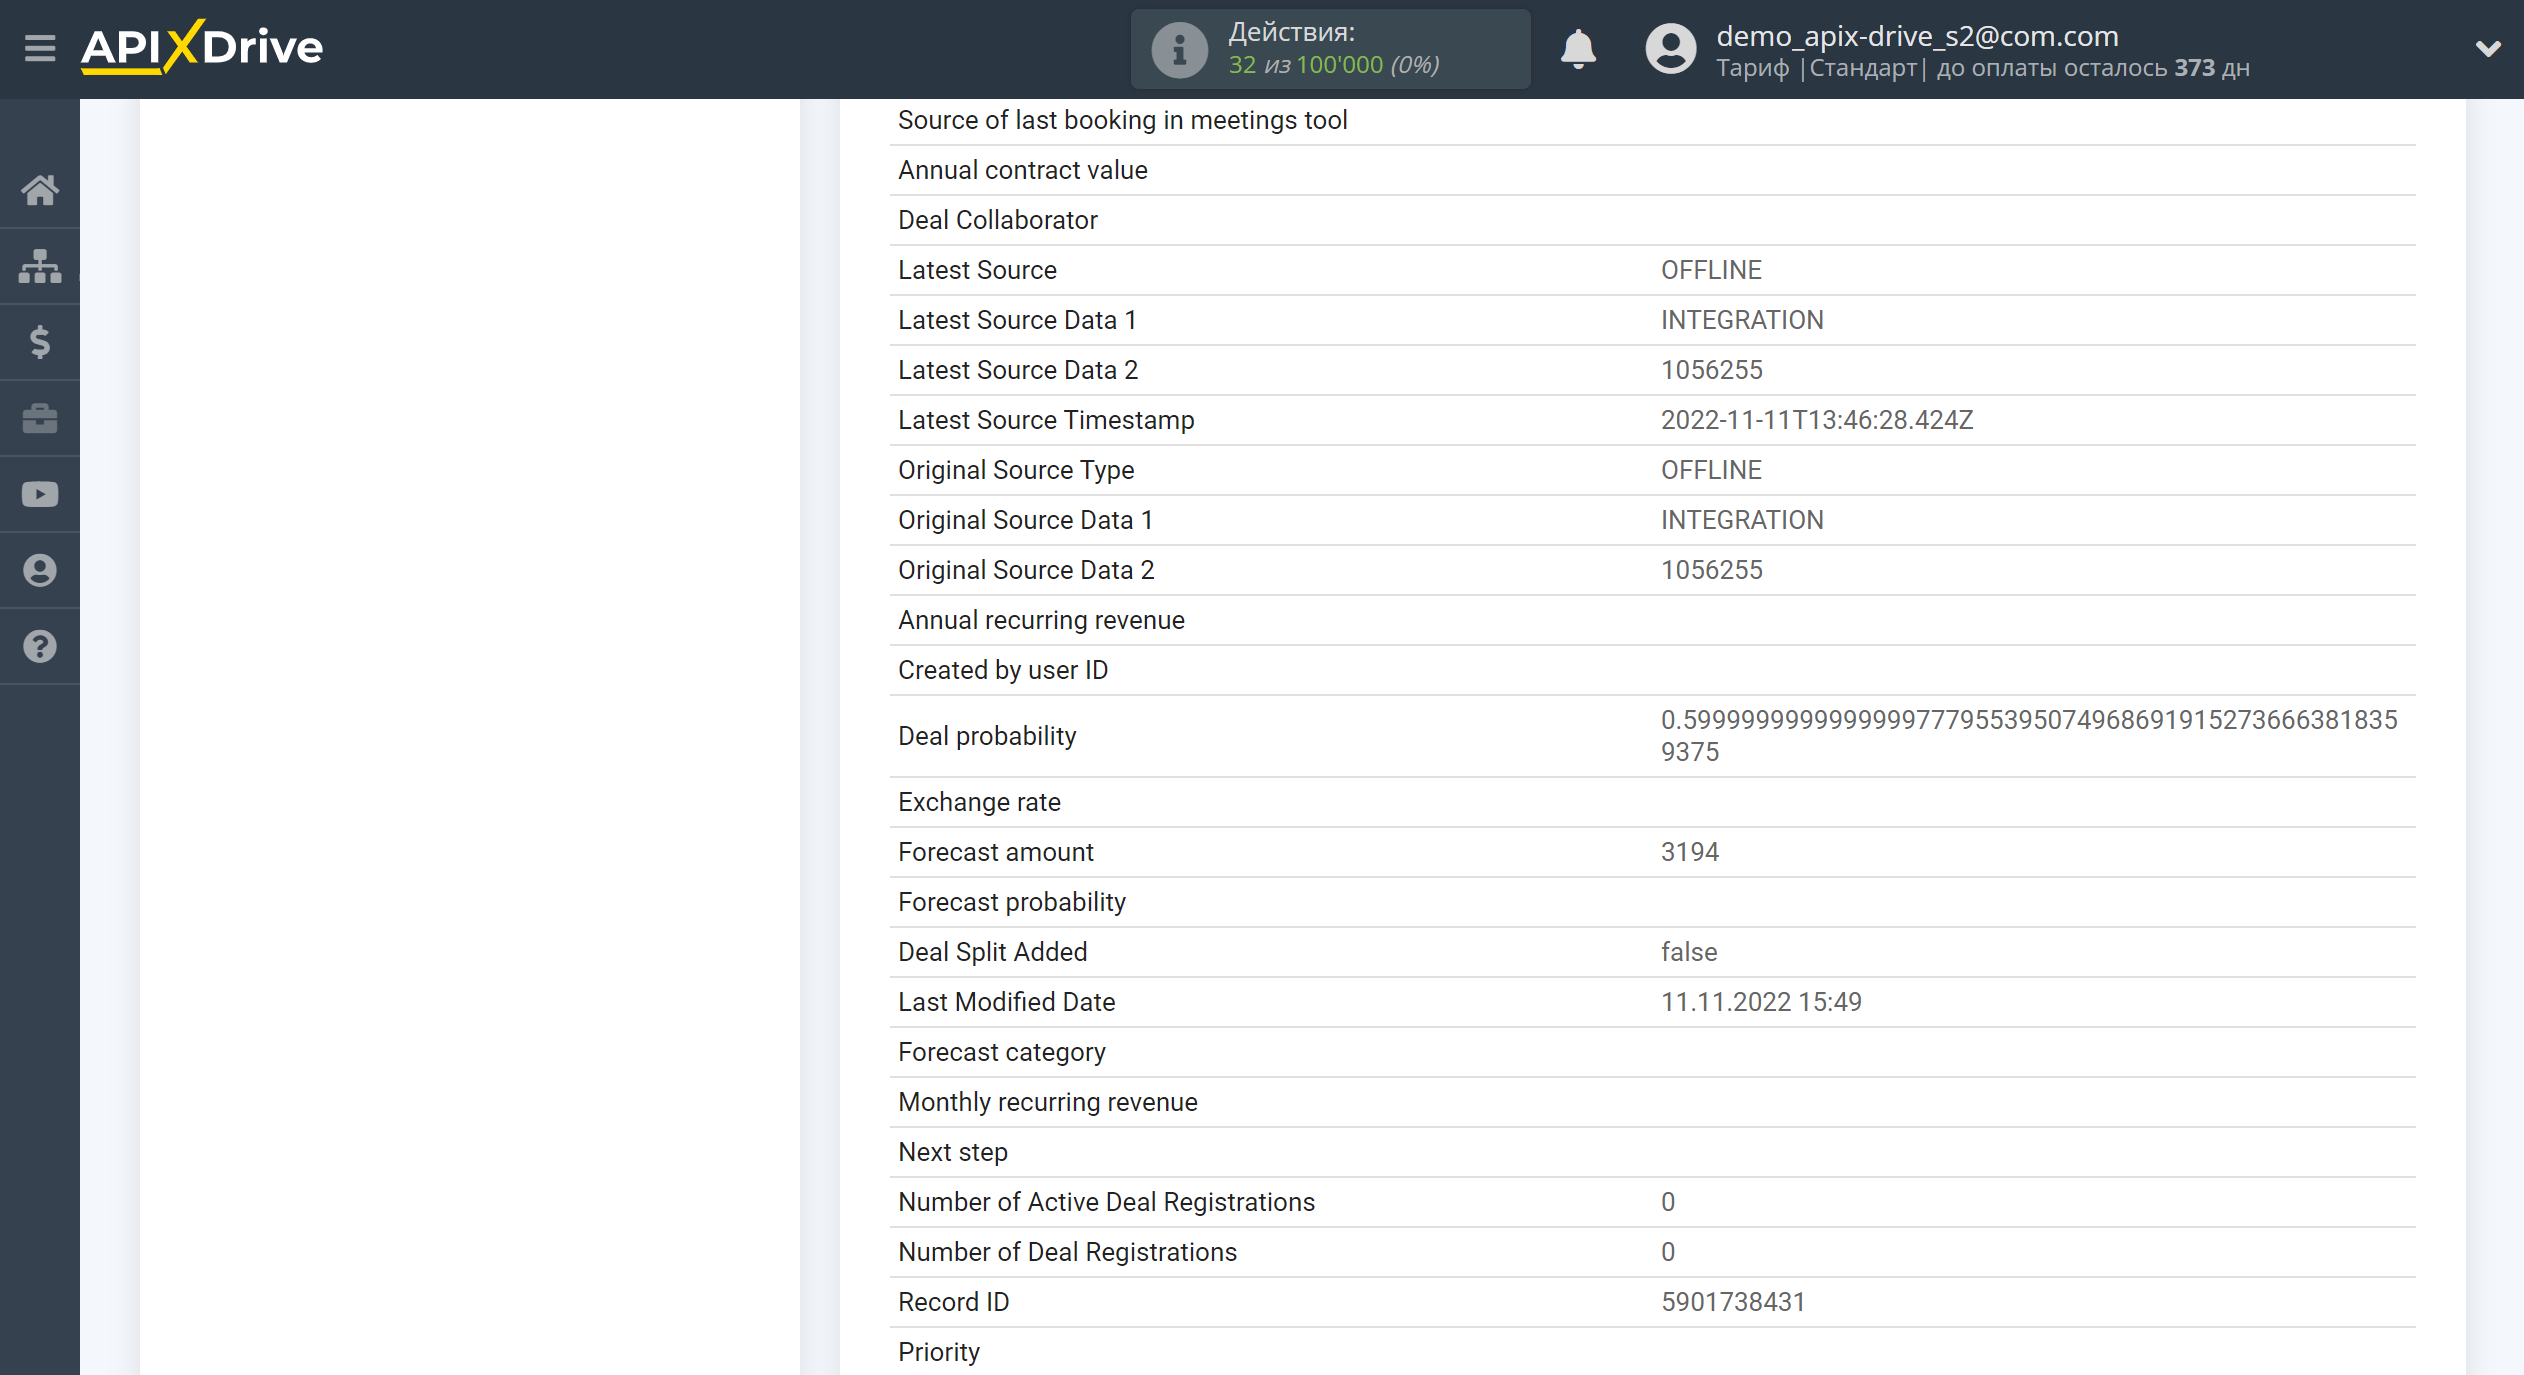This screenshot has width=2524, height=1375.
Task: Select the Deal probability long value
Action: point(2029,736)
